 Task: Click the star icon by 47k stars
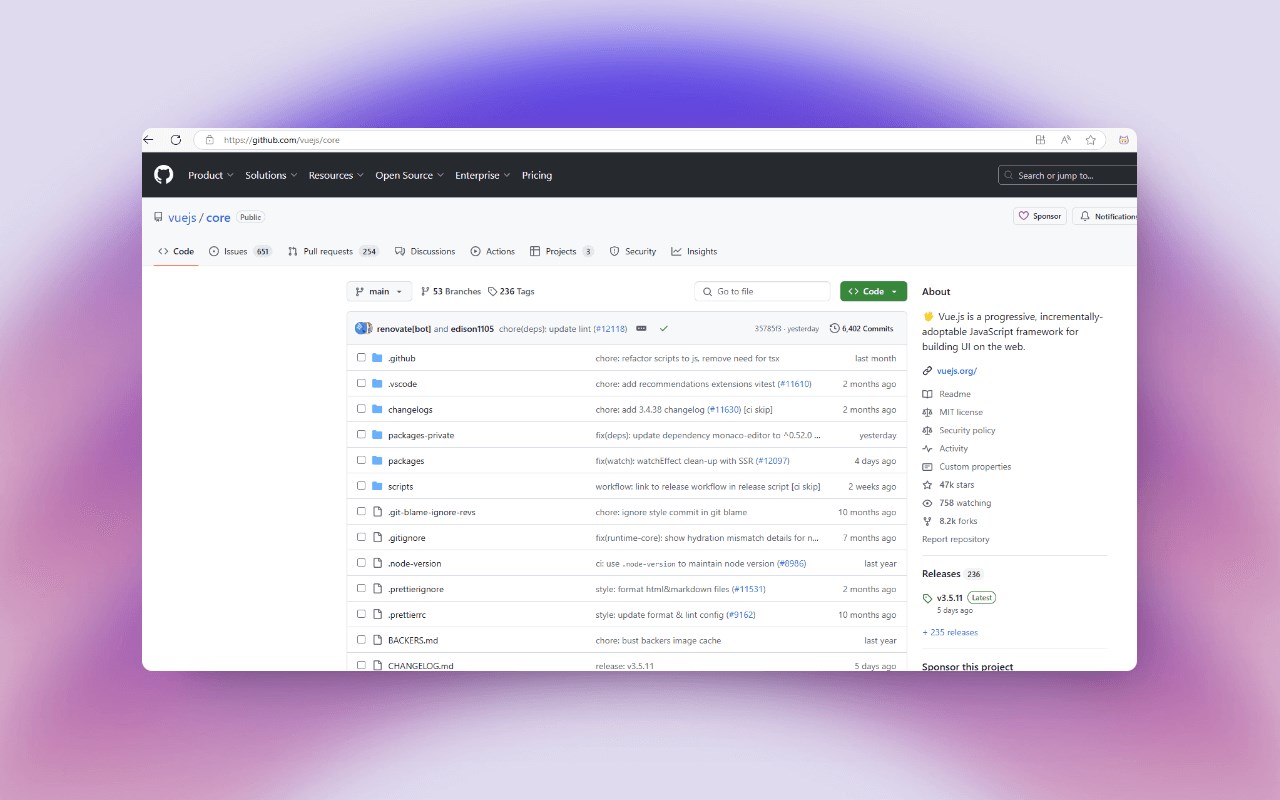point(927,485)
